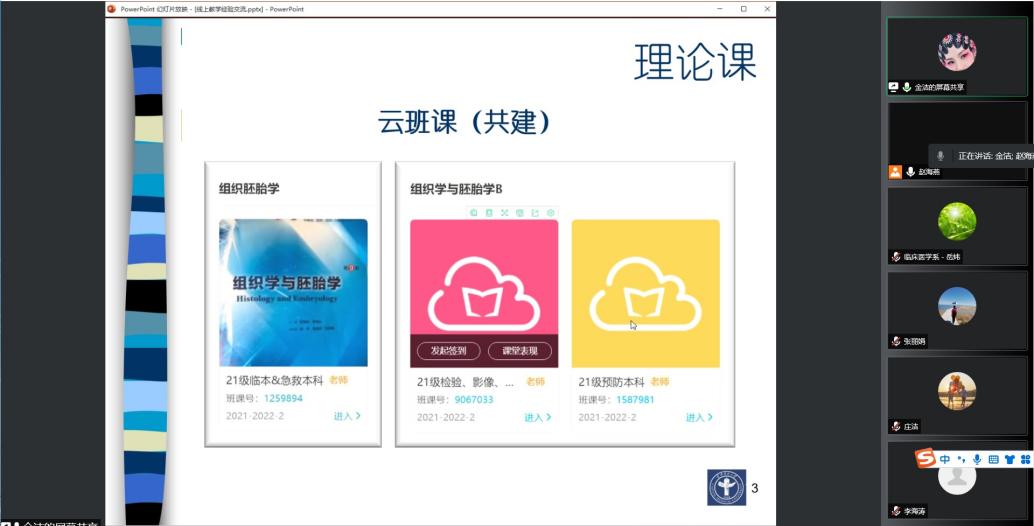
Task: Click class number link 1587981
Action: [x=635, y=399]
